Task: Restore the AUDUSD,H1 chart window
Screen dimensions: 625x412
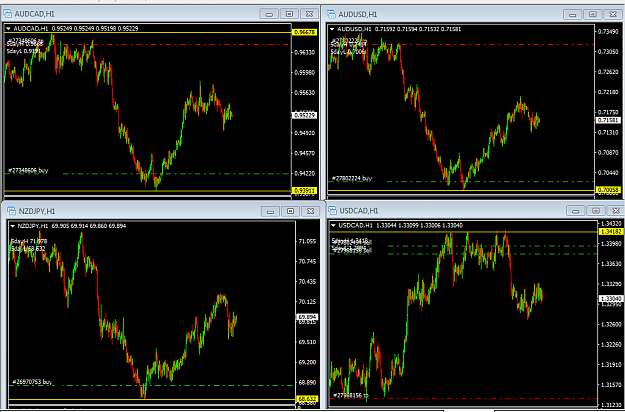Action: 593,14
